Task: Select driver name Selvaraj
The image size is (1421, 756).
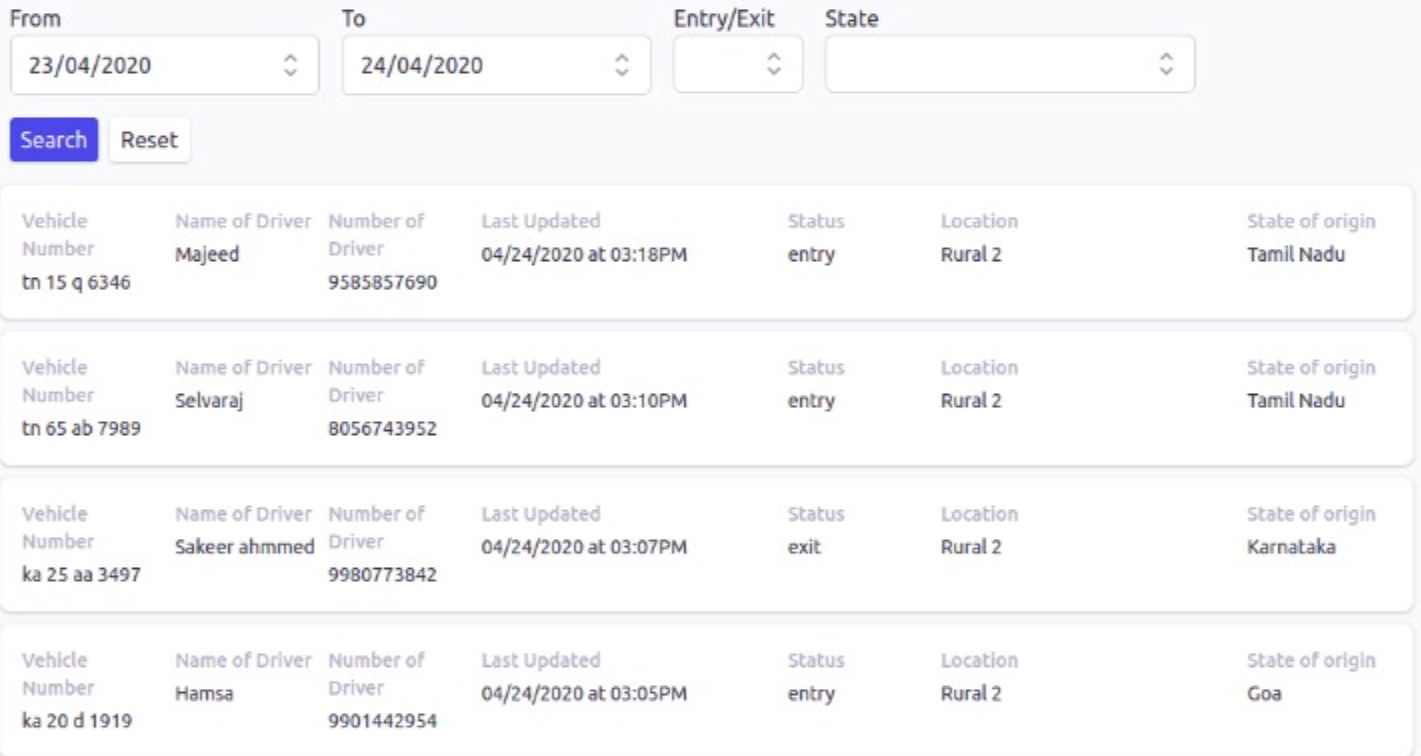Action: (x=210, y=401)
